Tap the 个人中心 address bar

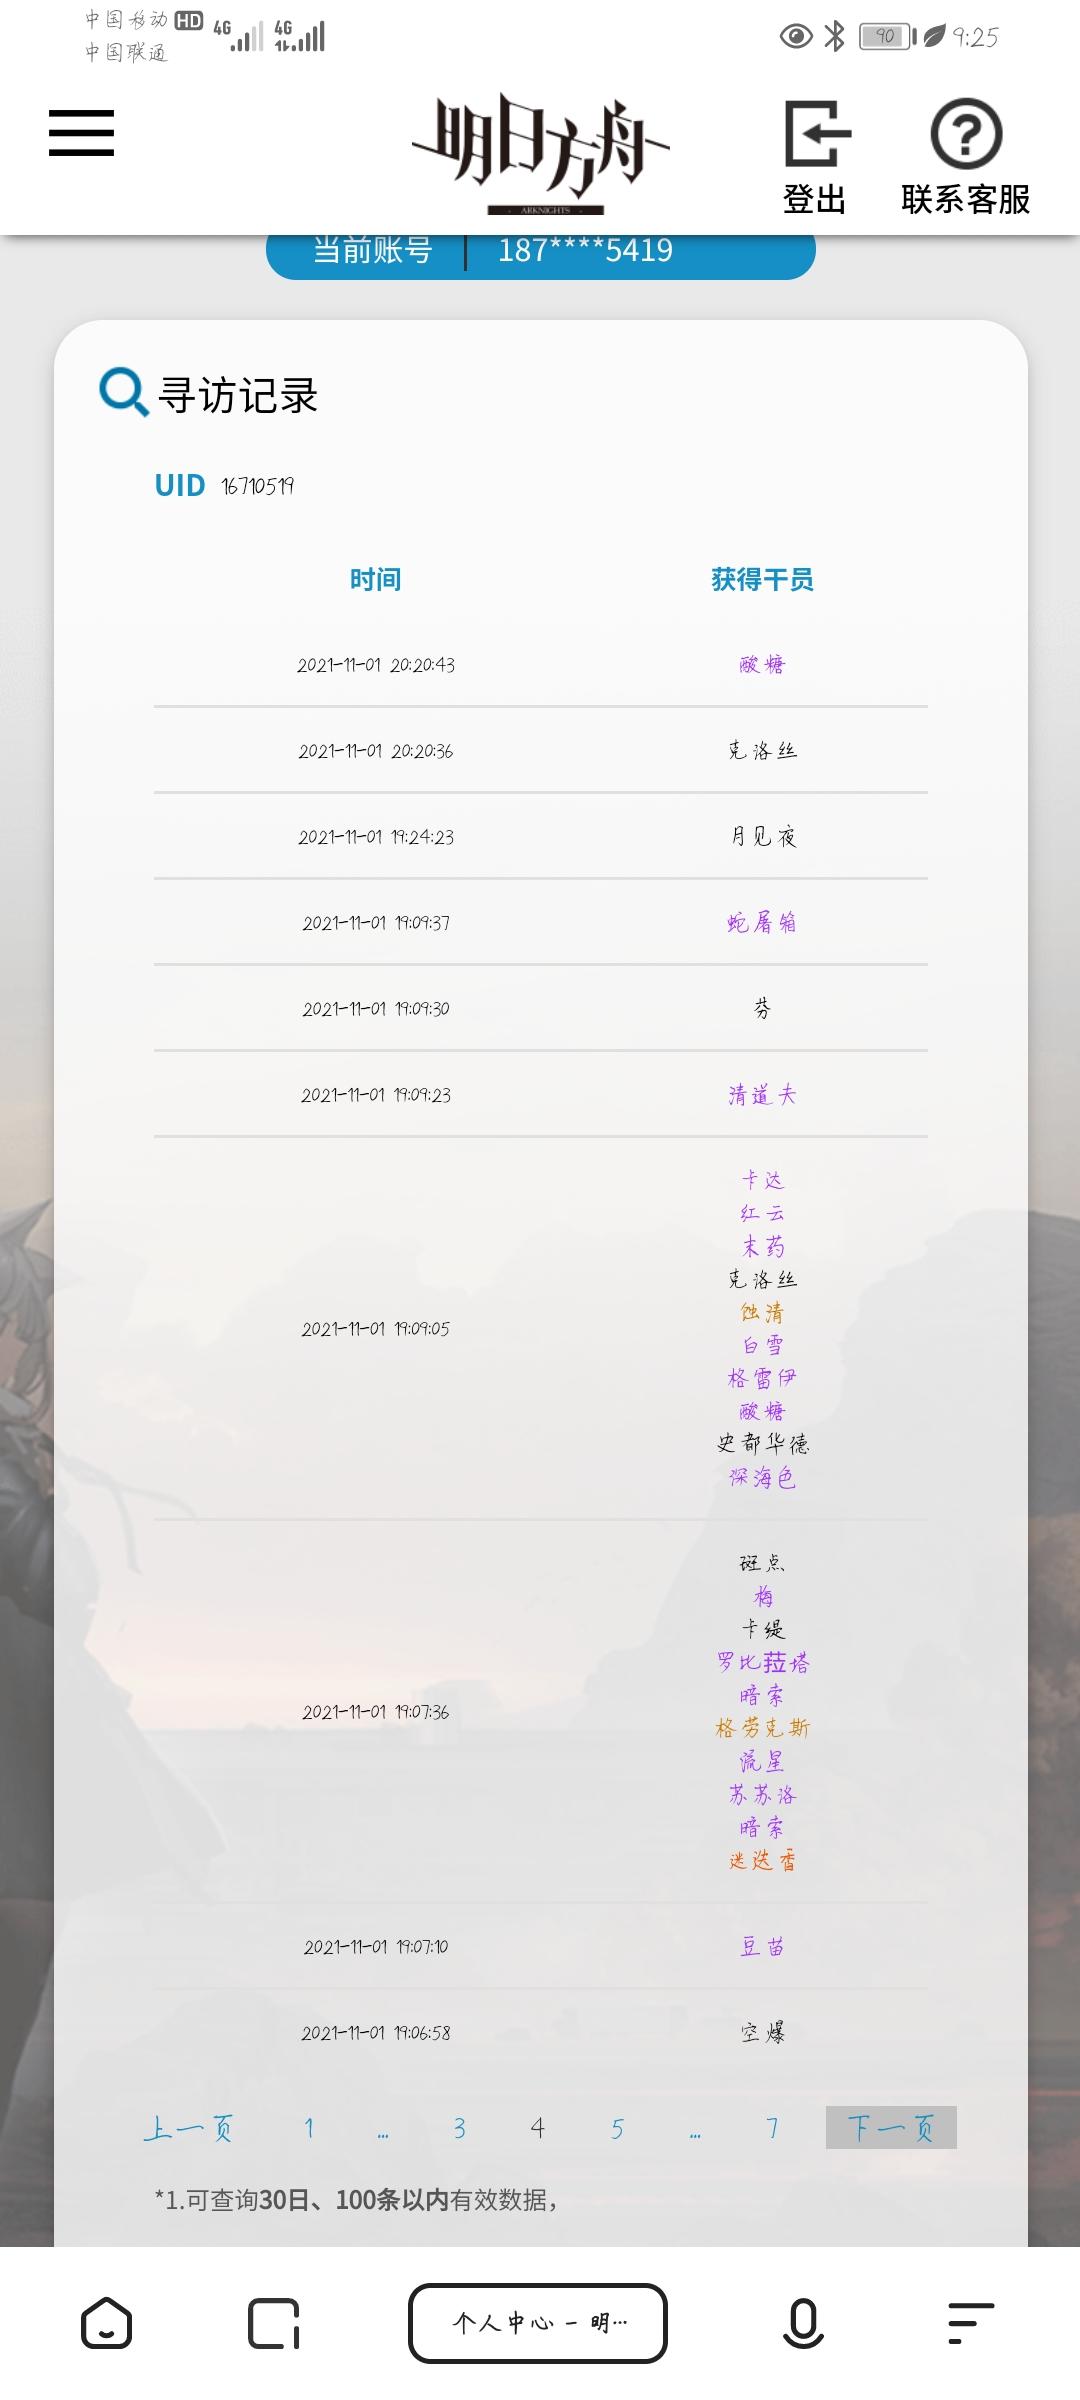tap(538, 2322)
